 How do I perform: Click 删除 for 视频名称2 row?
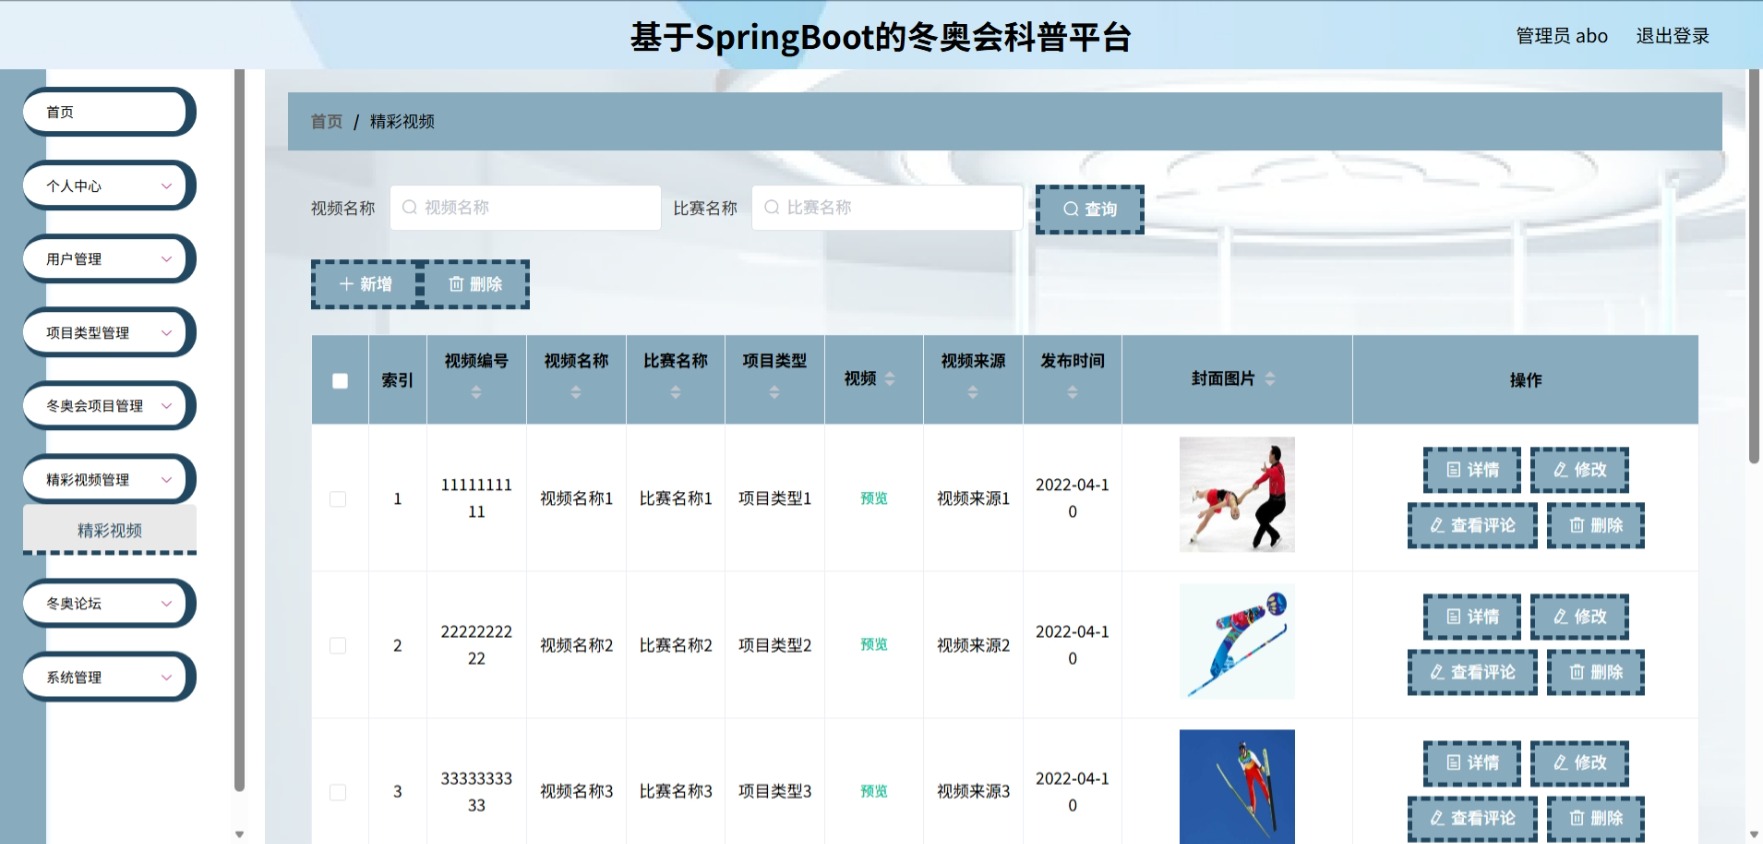(x=1596, y=672)
